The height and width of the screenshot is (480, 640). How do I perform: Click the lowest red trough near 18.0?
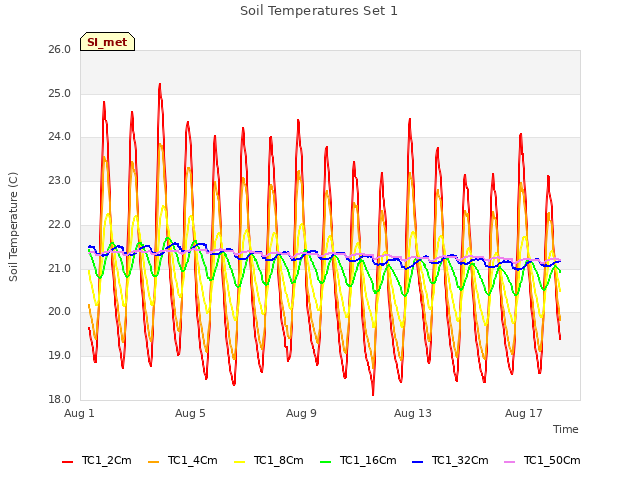pyautogui.click(x=373, y=394)
